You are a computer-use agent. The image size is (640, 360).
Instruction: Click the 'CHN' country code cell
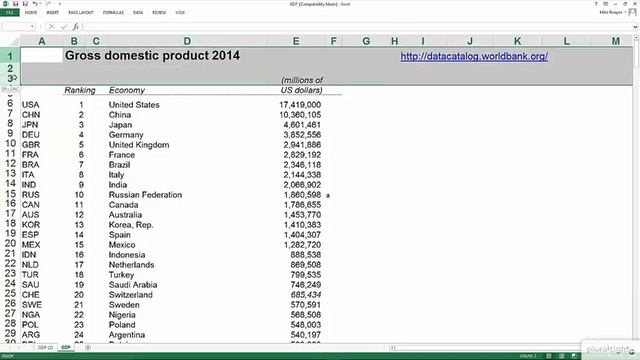point(31,115)
